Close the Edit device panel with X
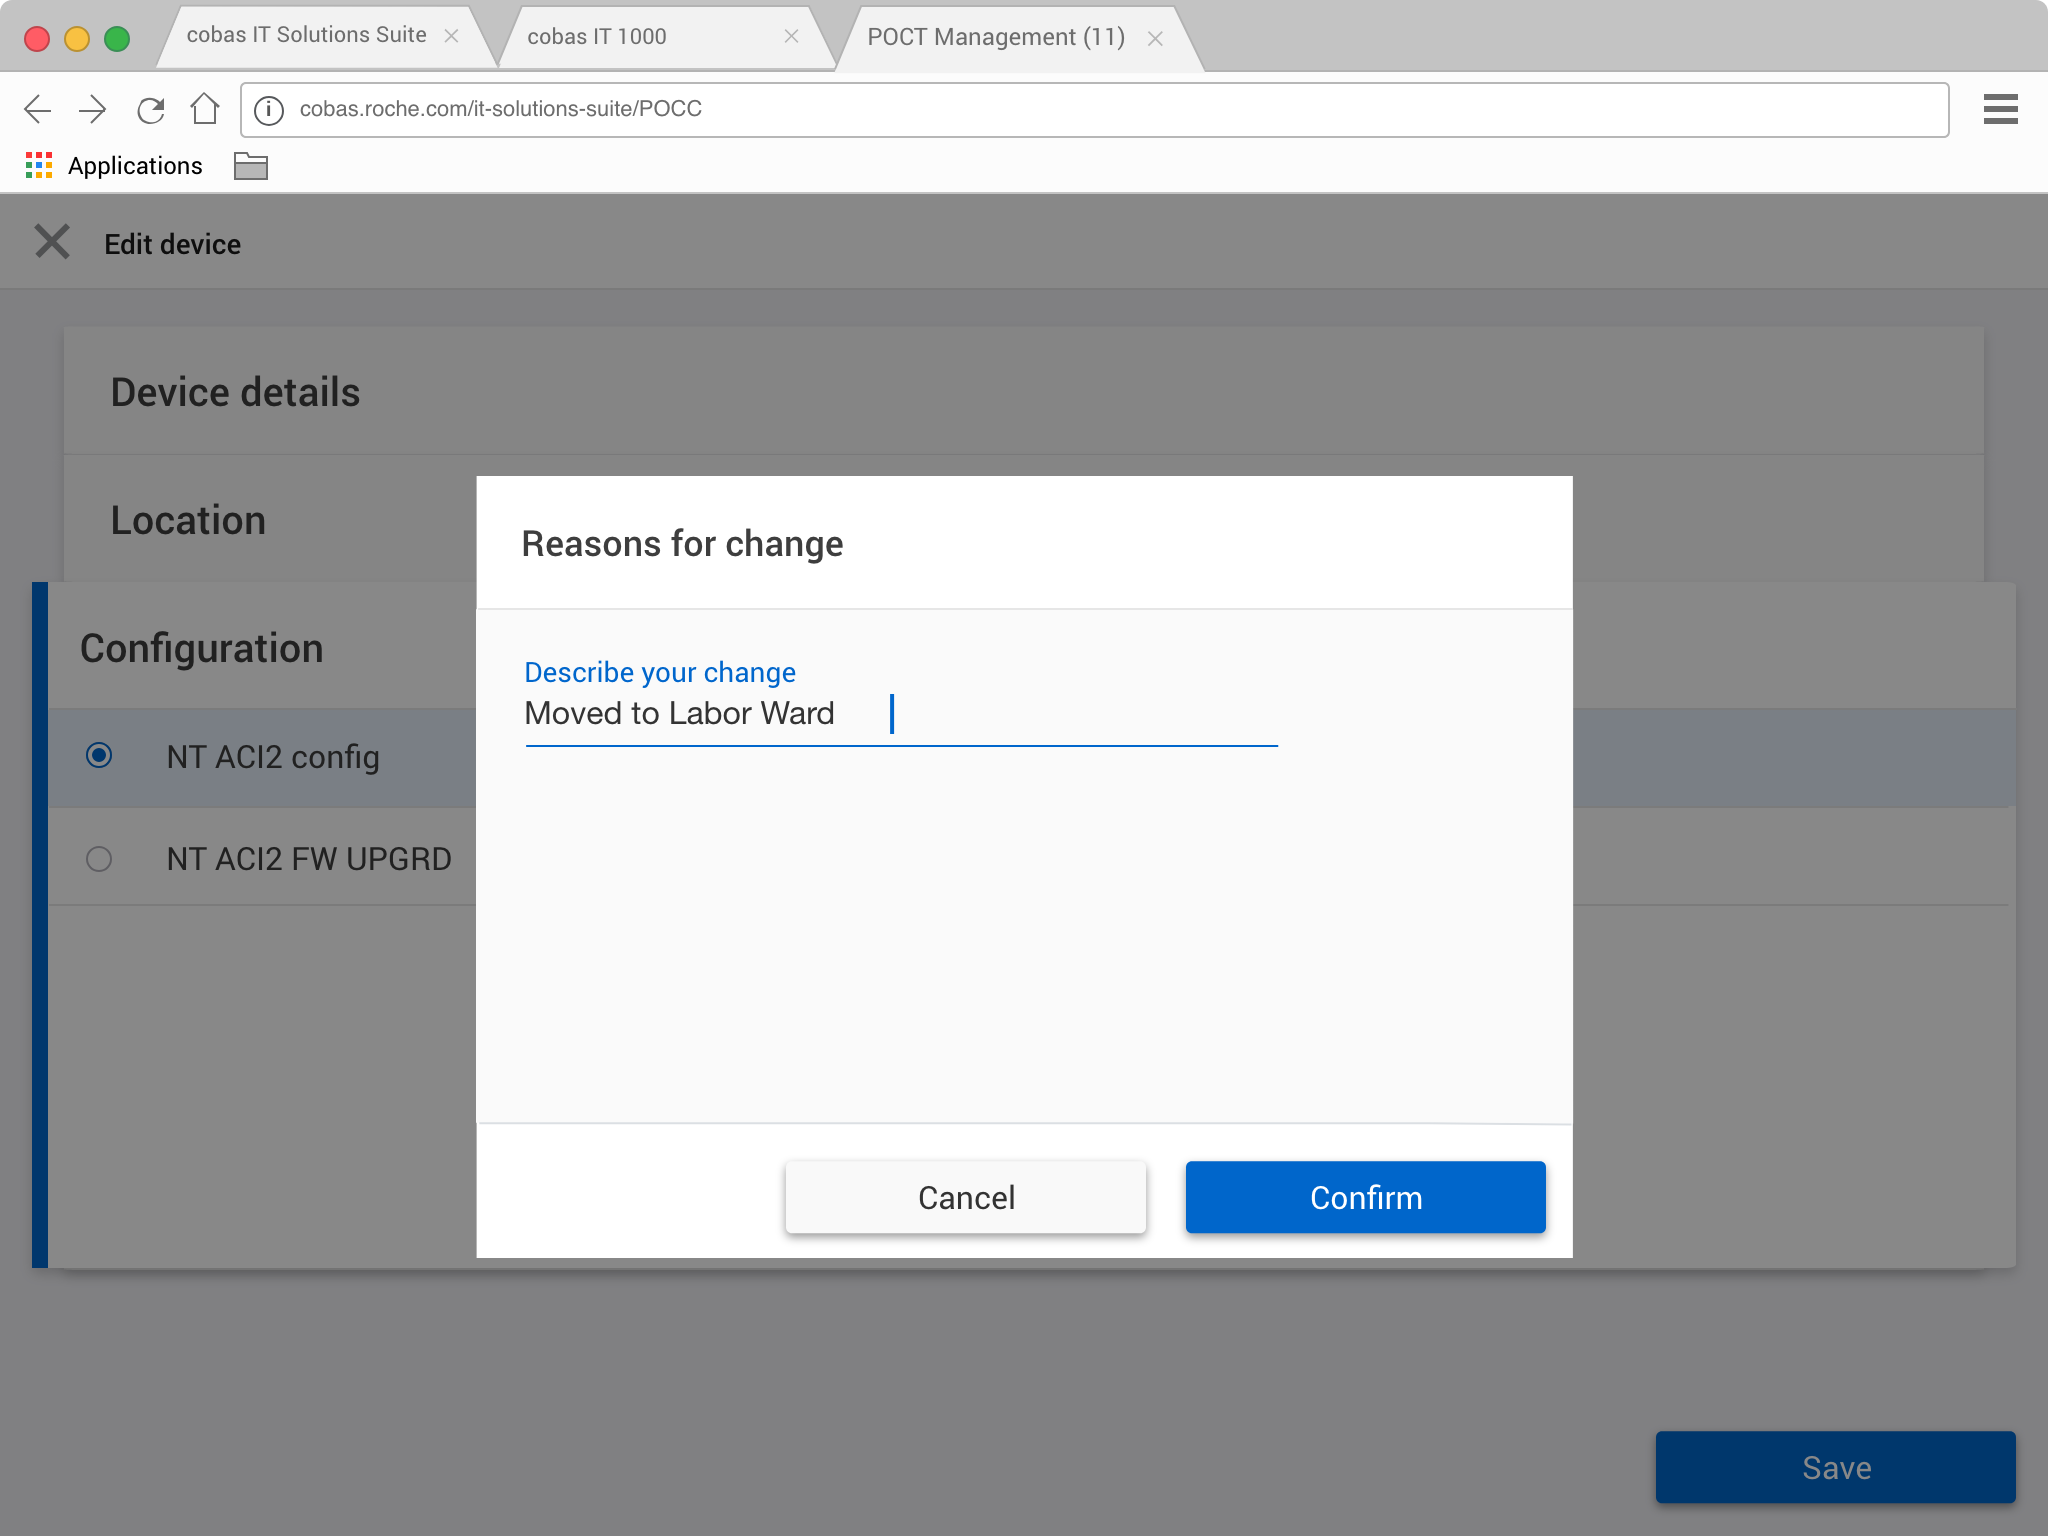This screenshot has height=1536, width=2048. (52, 242)
